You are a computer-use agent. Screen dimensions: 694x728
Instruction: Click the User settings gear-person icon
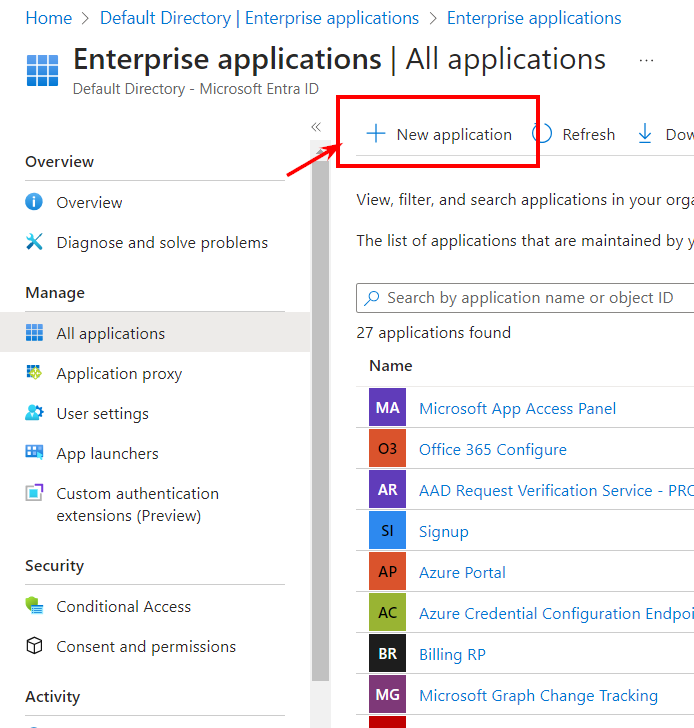click(34, 413)
